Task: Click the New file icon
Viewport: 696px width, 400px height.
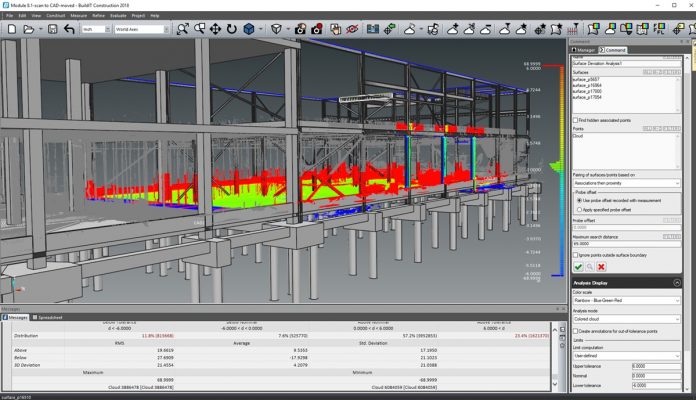Action: point(11,29)
